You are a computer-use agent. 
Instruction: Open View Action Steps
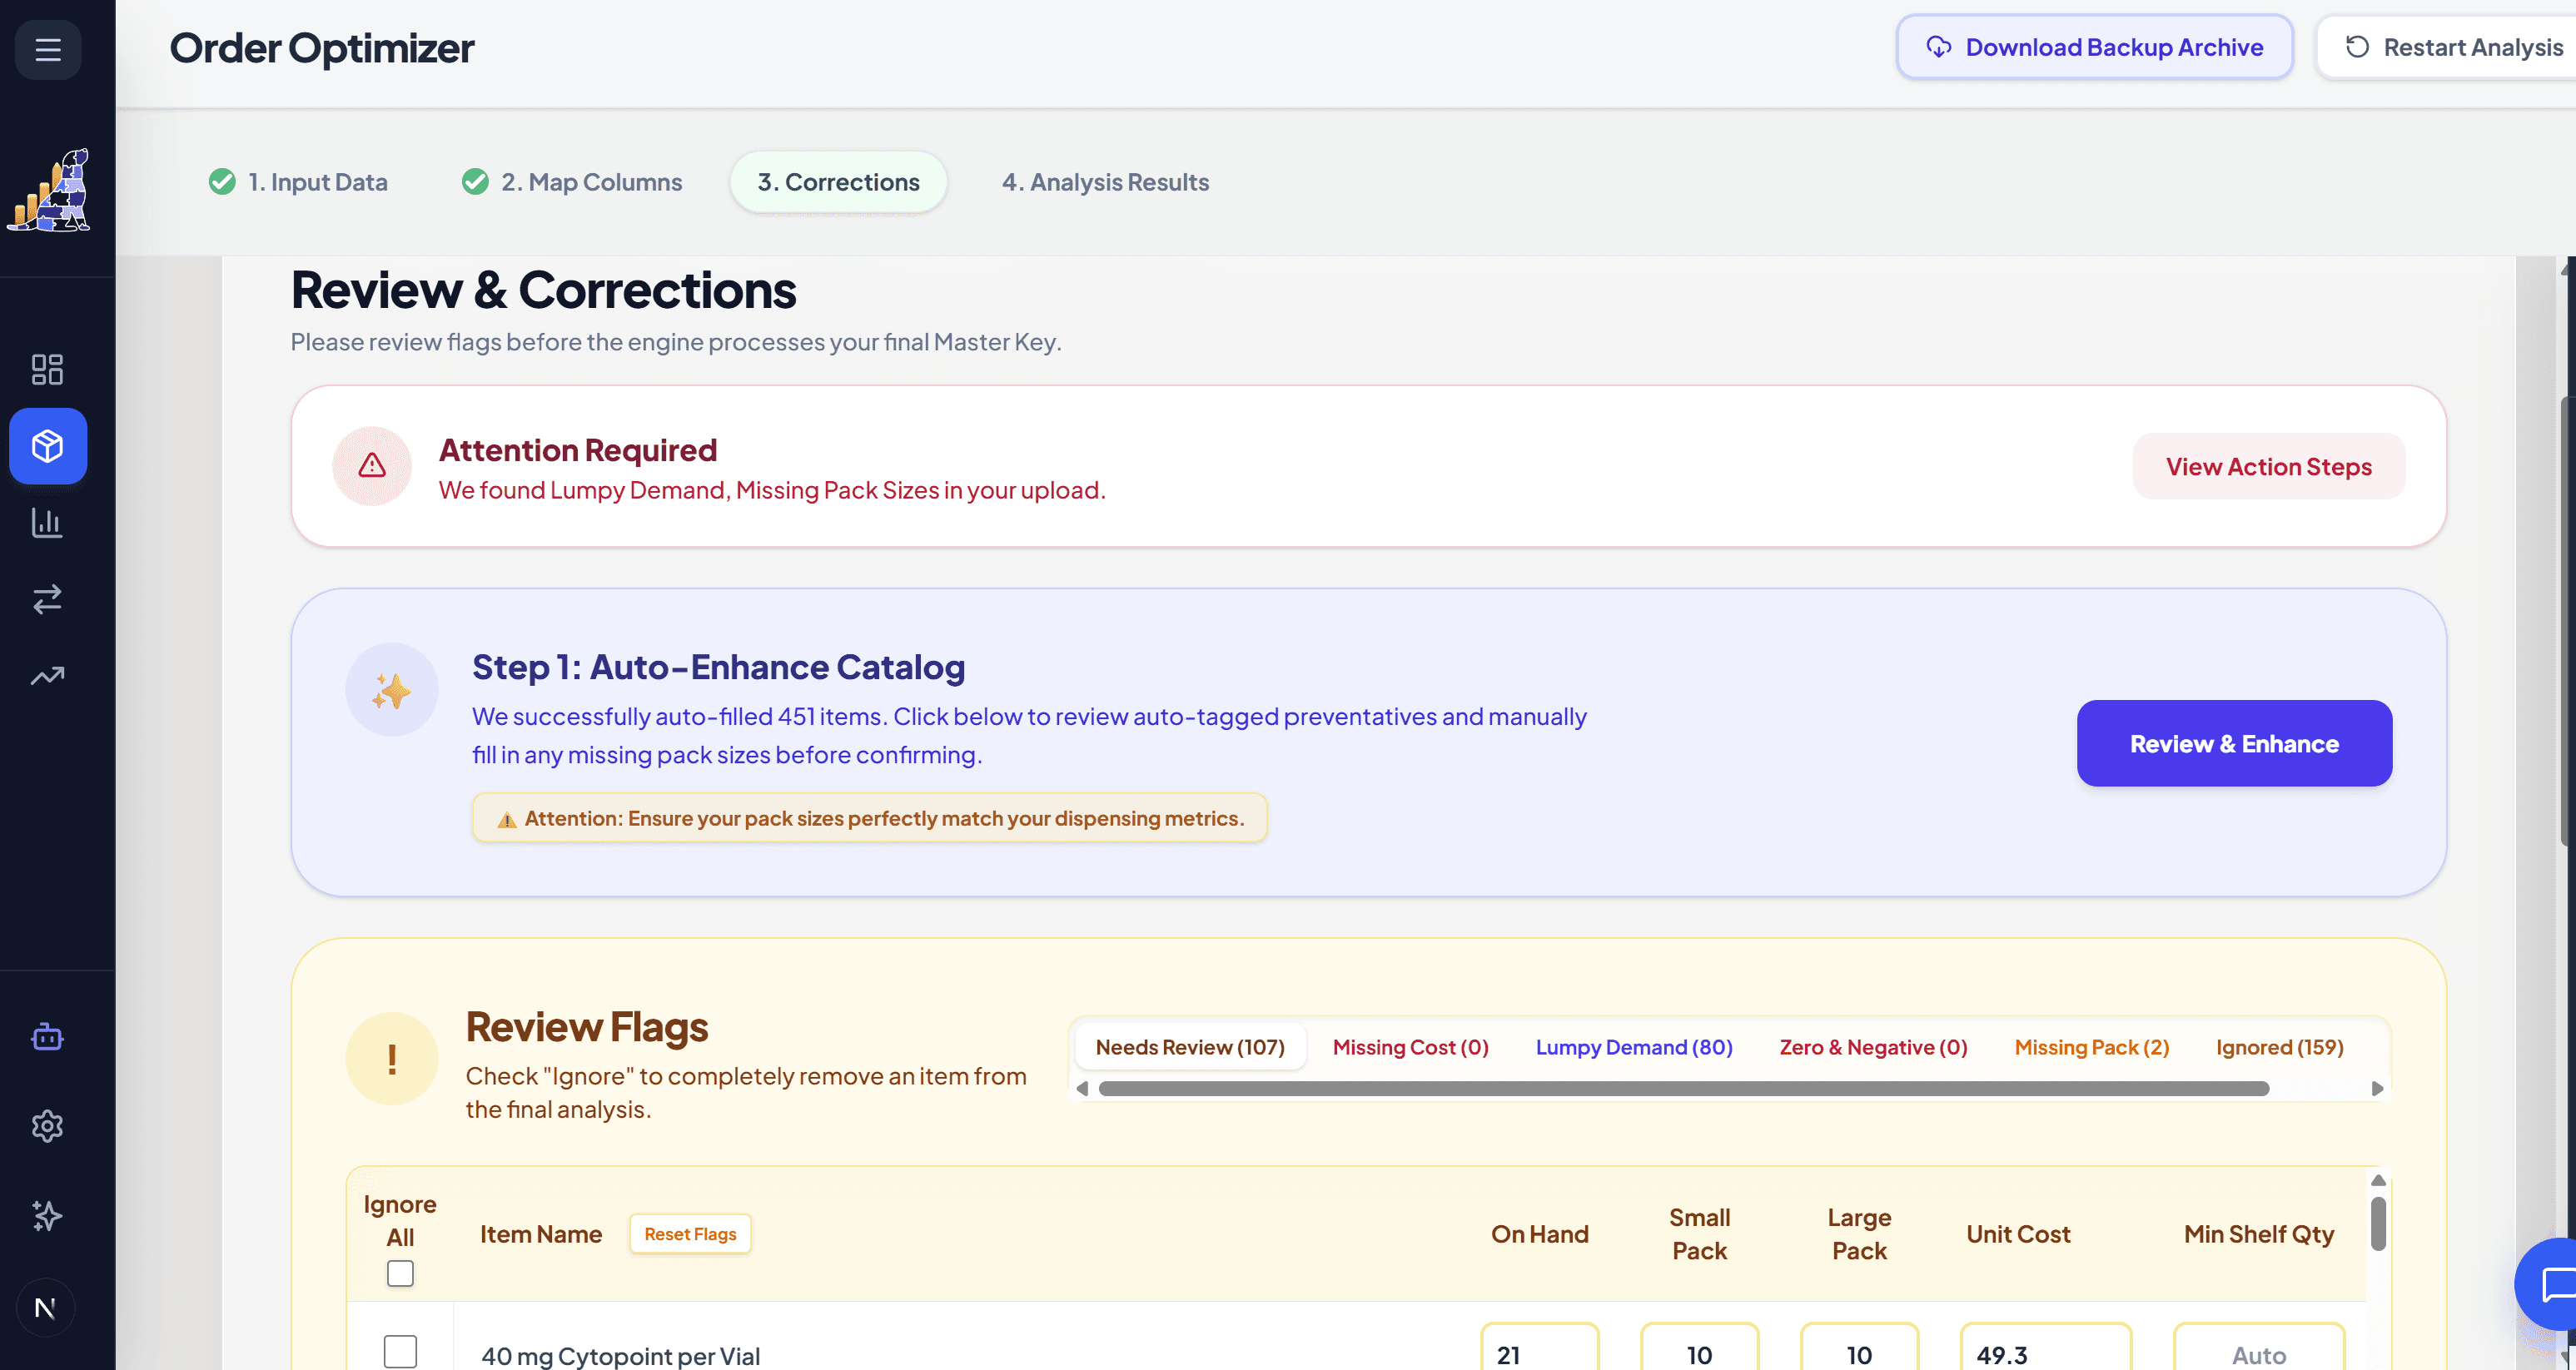click(2269, 466)
